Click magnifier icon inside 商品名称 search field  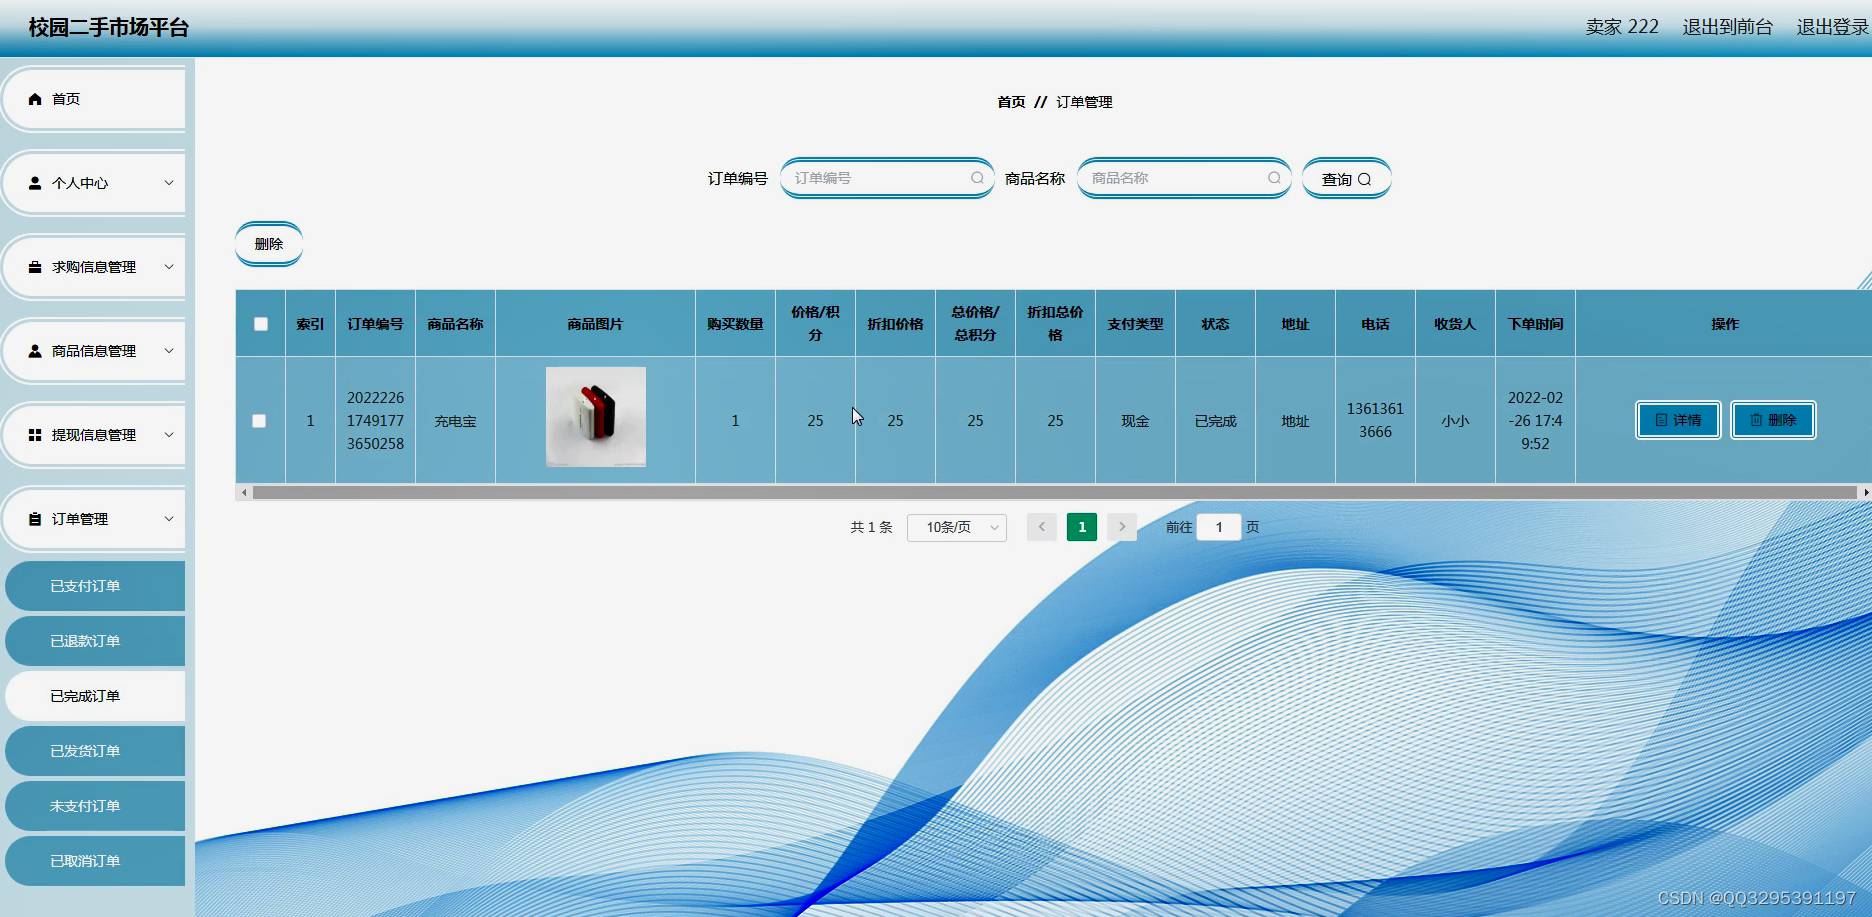tap(1274, 178)
